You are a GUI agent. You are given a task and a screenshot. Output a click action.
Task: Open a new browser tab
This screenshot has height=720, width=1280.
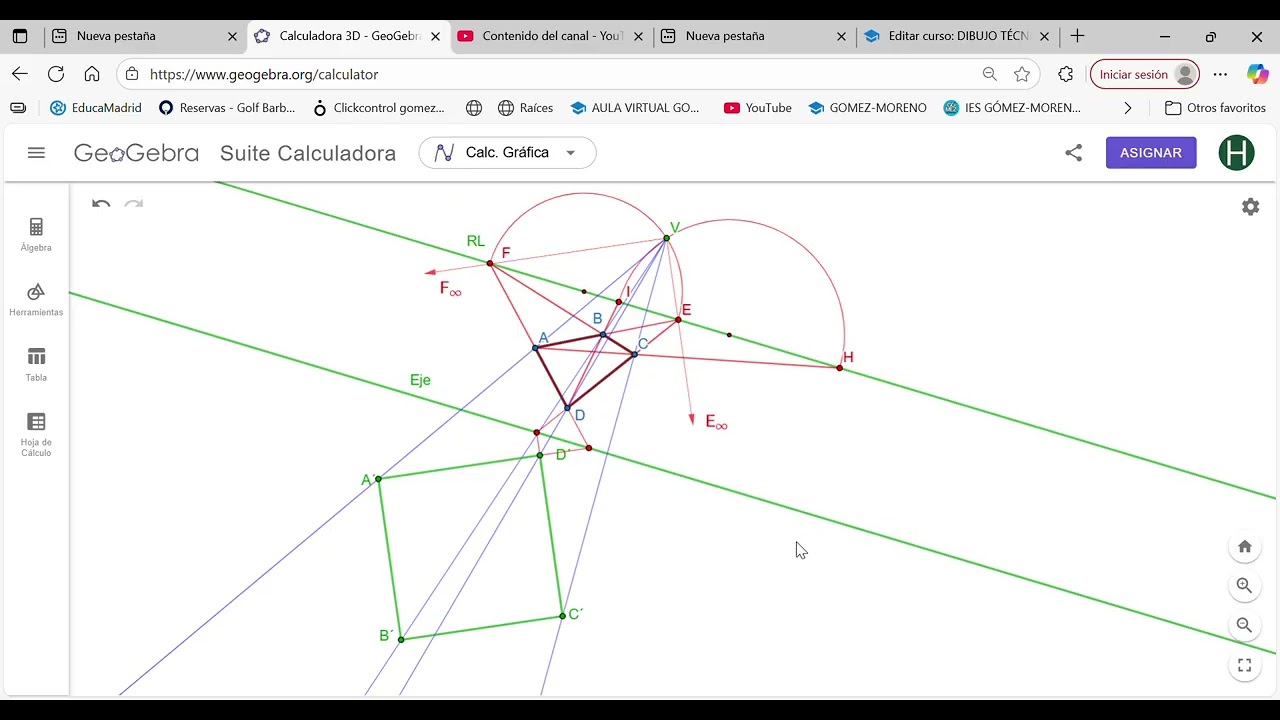1077,36
